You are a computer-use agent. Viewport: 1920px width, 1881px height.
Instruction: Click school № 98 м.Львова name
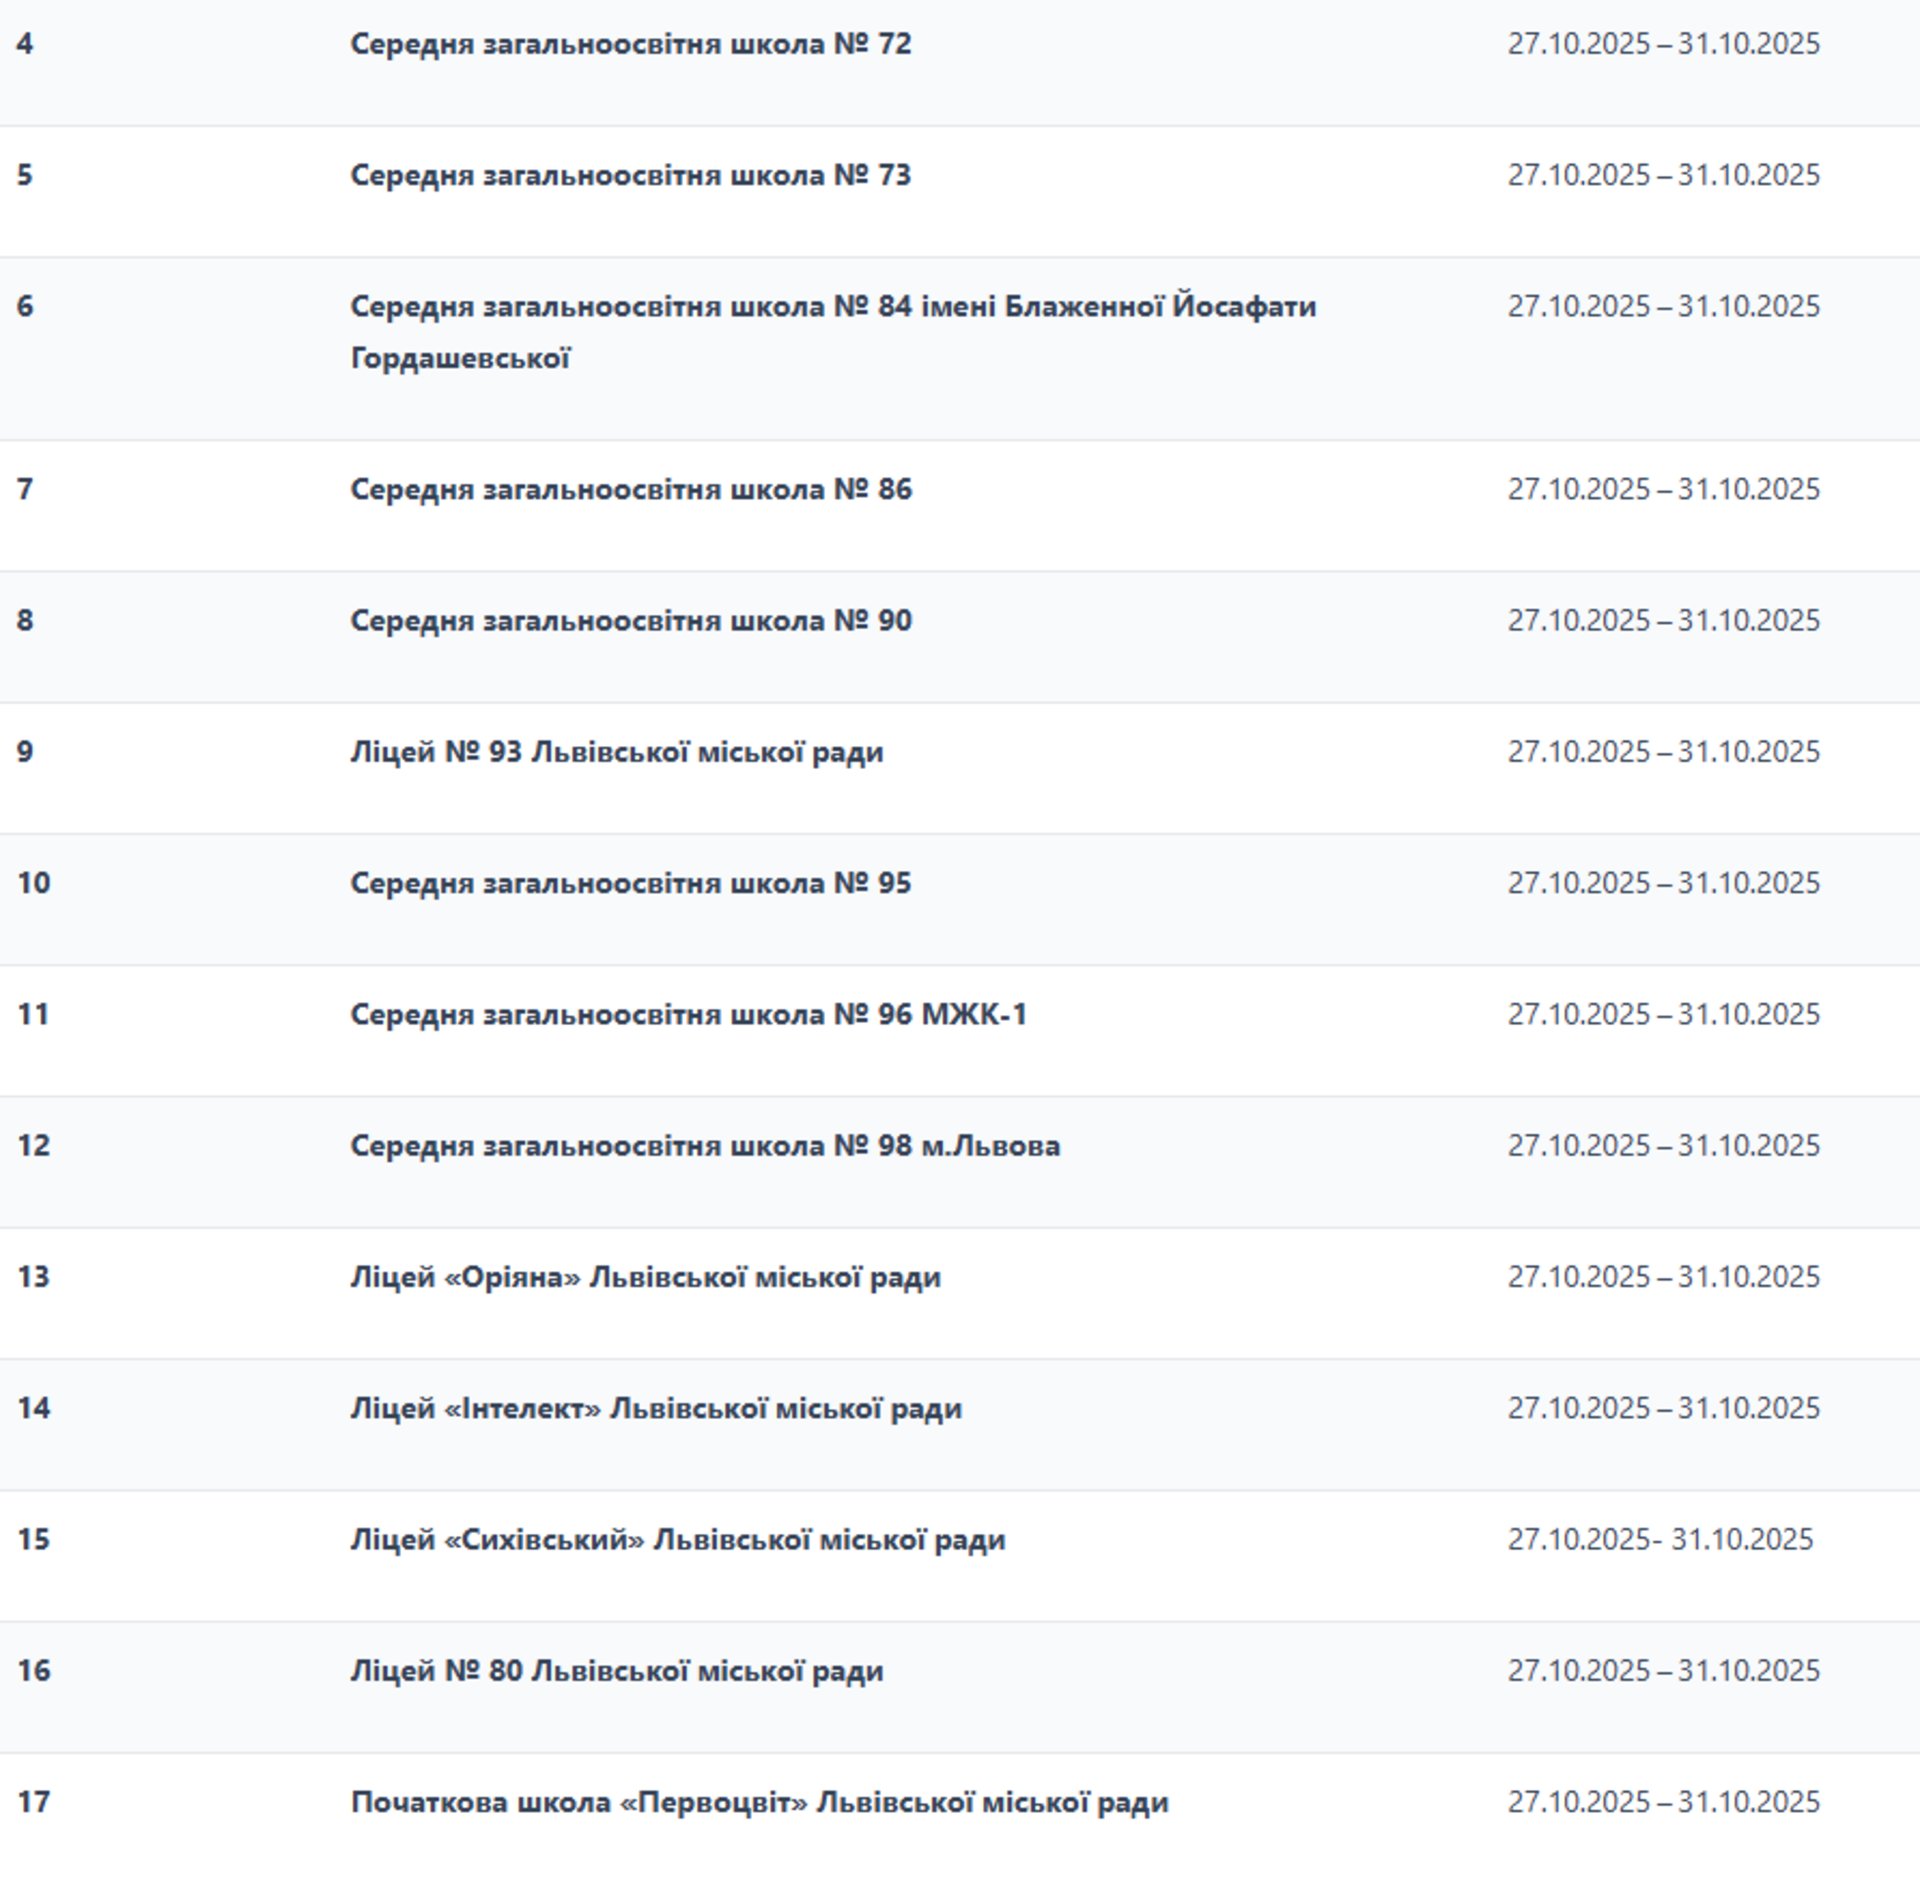704,1145
